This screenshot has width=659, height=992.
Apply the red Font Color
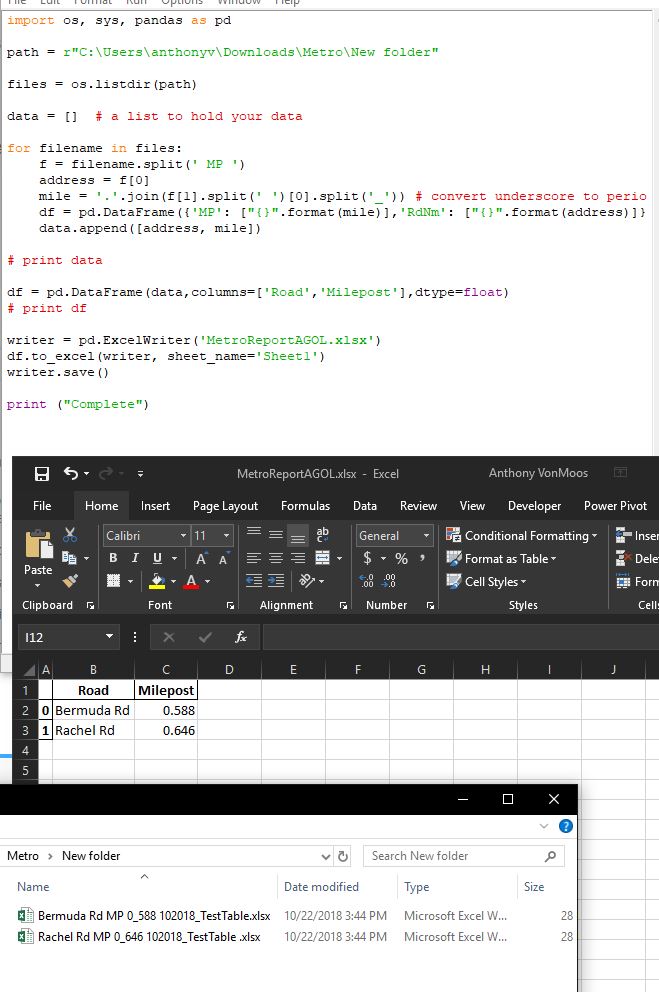[191, 581]
